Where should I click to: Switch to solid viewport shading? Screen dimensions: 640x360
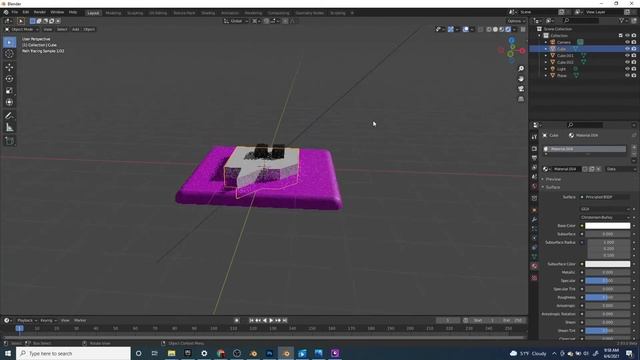point(496,29)
